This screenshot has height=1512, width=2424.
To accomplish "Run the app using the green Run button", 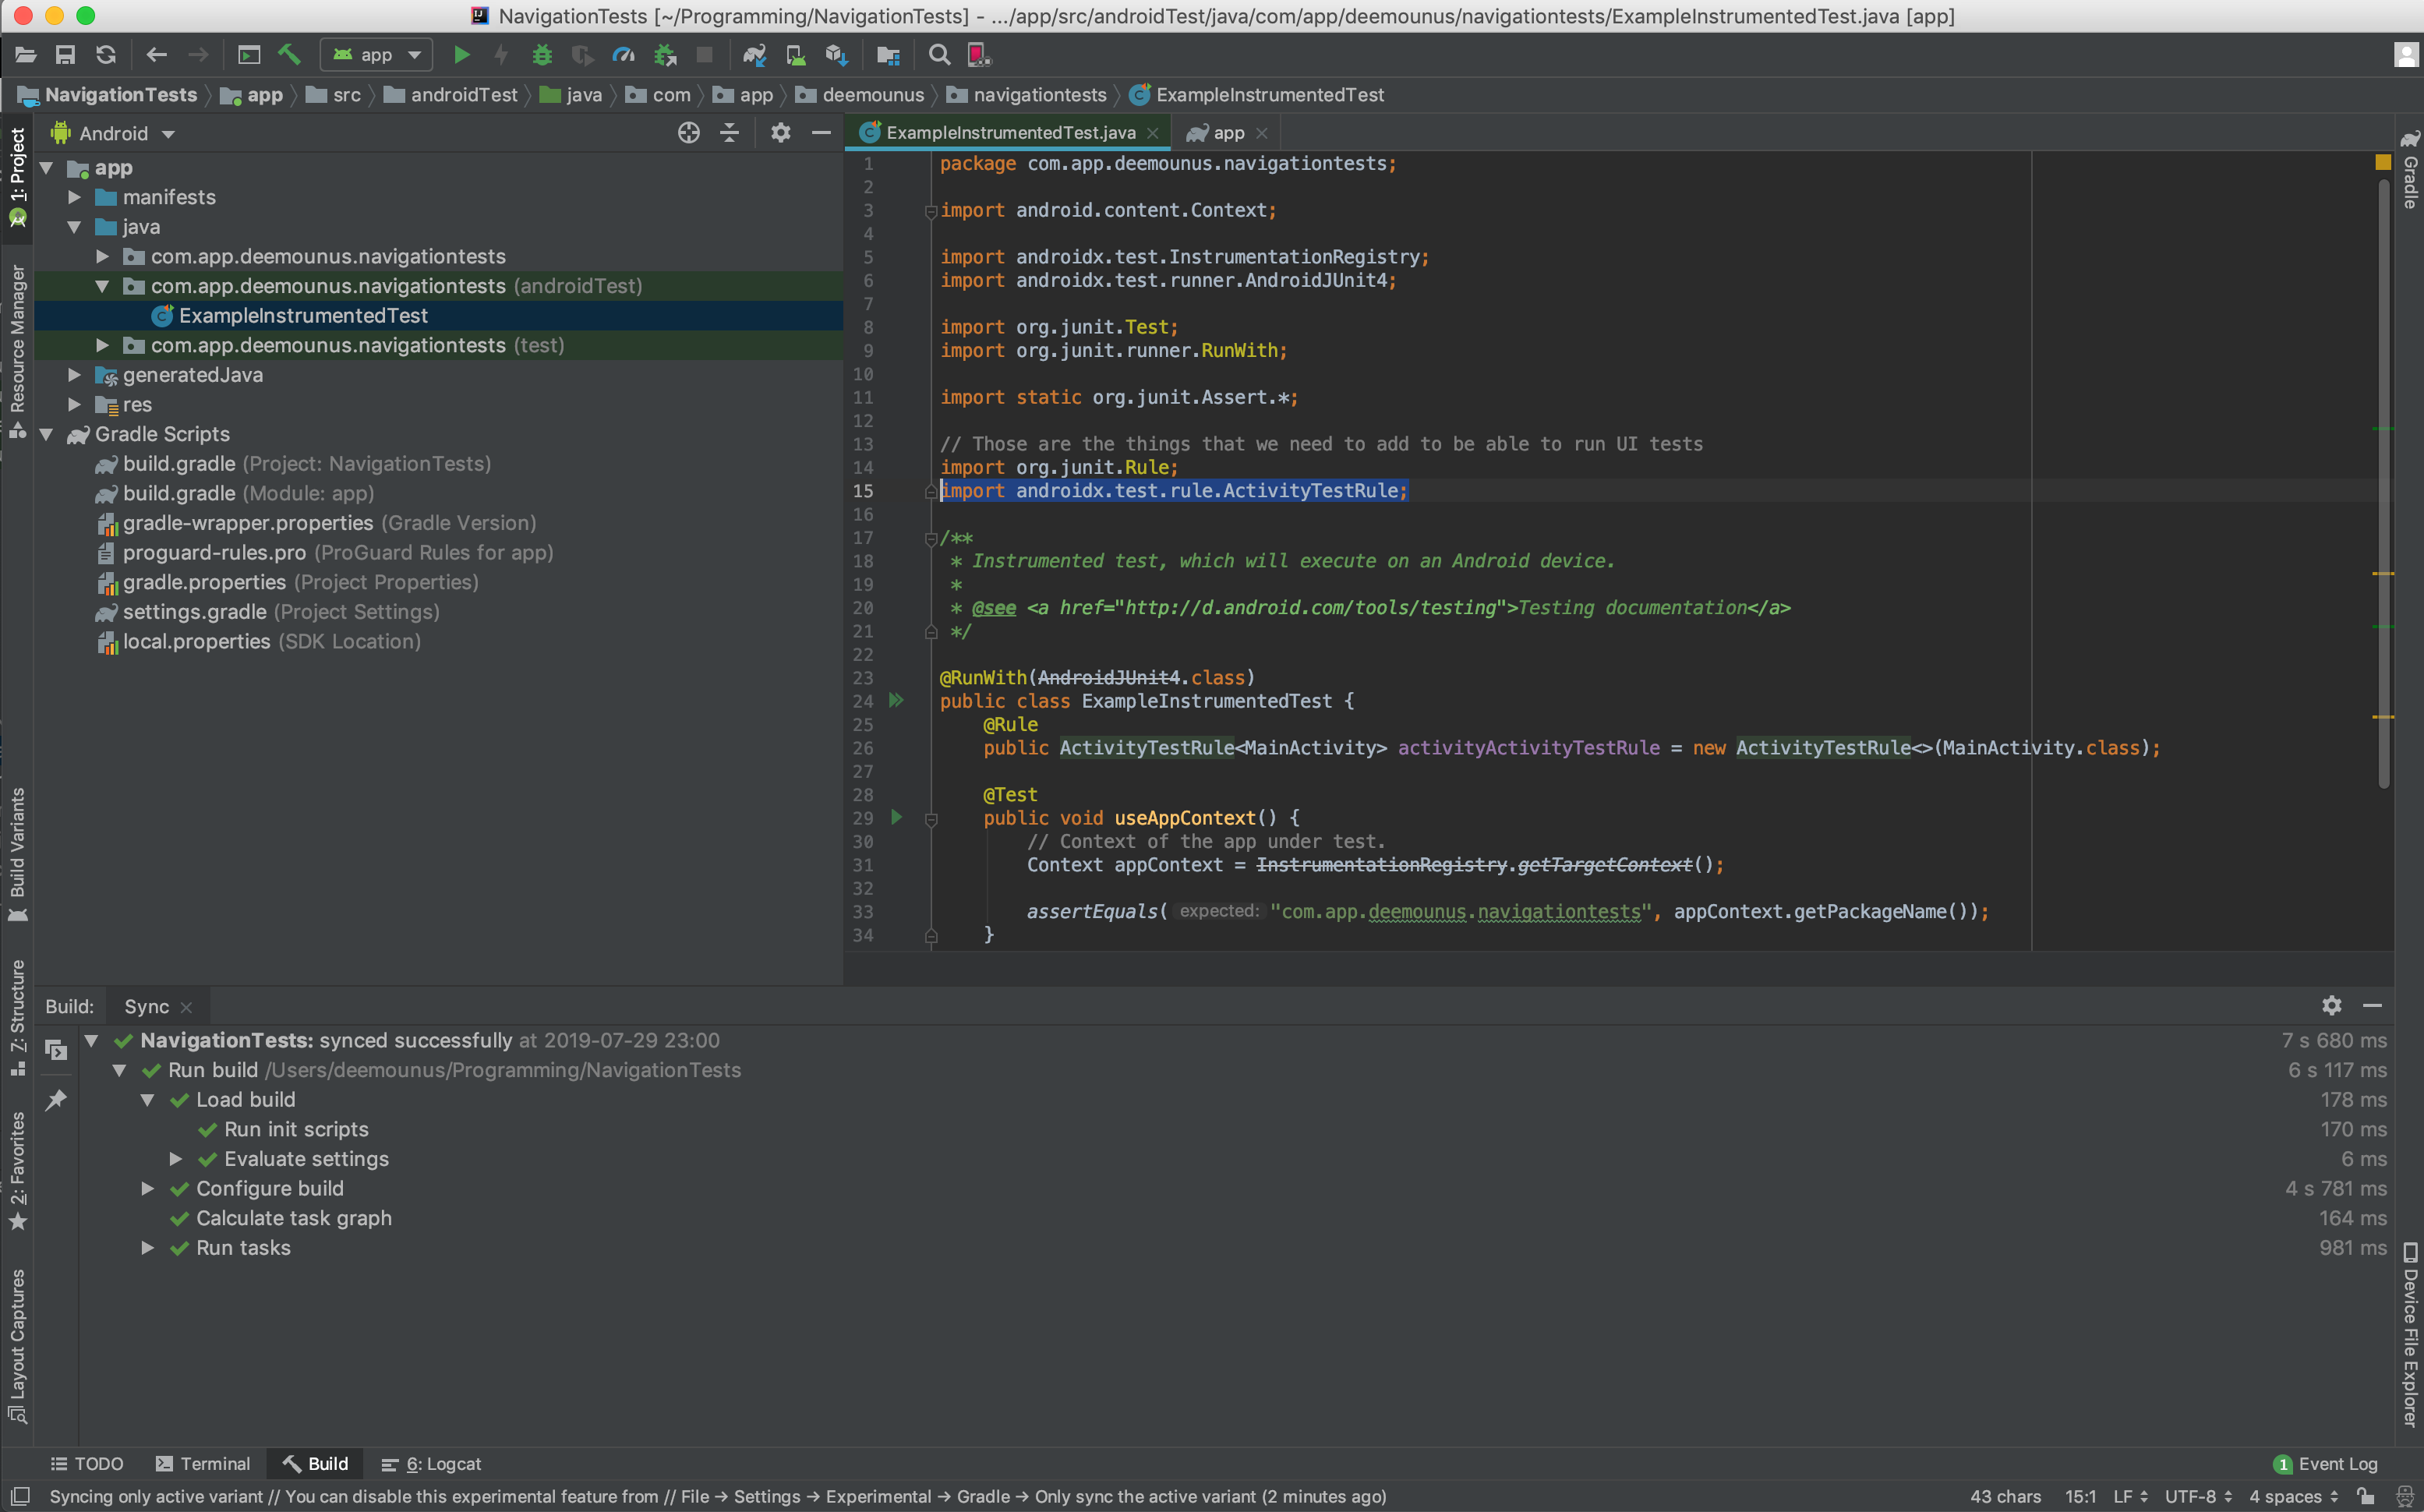I will click(462, 55).
